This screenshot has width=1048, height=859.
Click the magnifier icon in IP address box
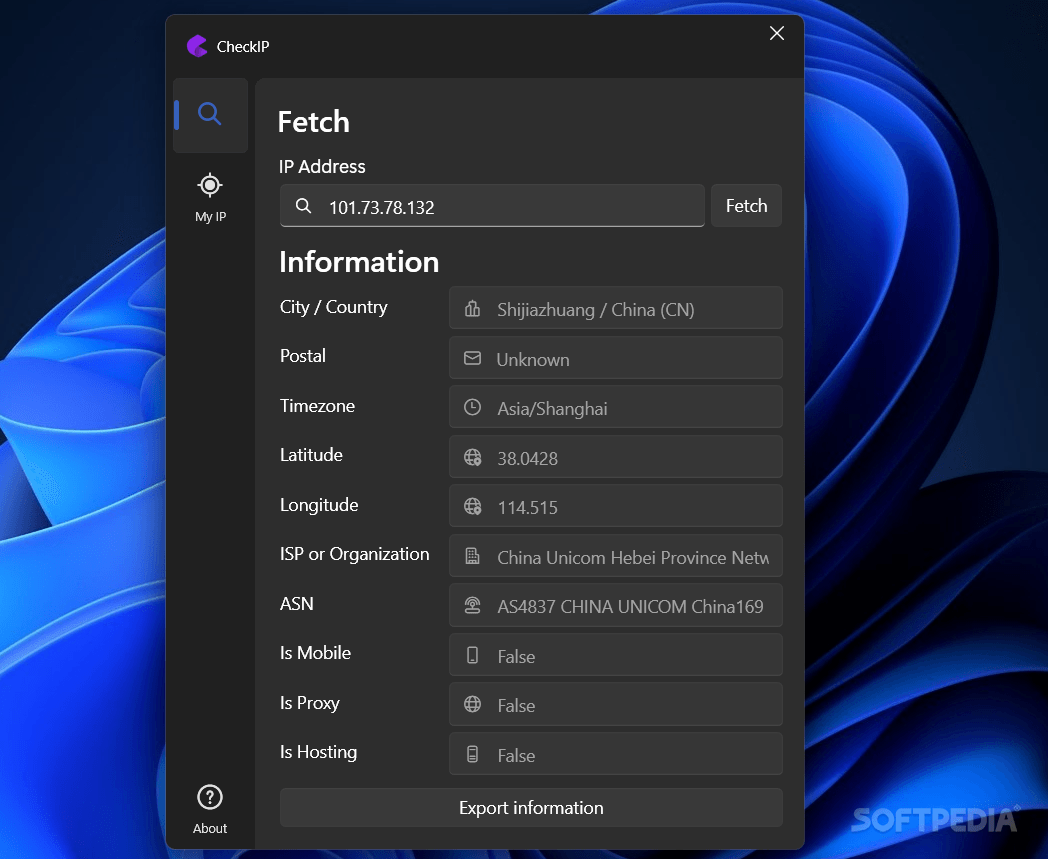303,206
